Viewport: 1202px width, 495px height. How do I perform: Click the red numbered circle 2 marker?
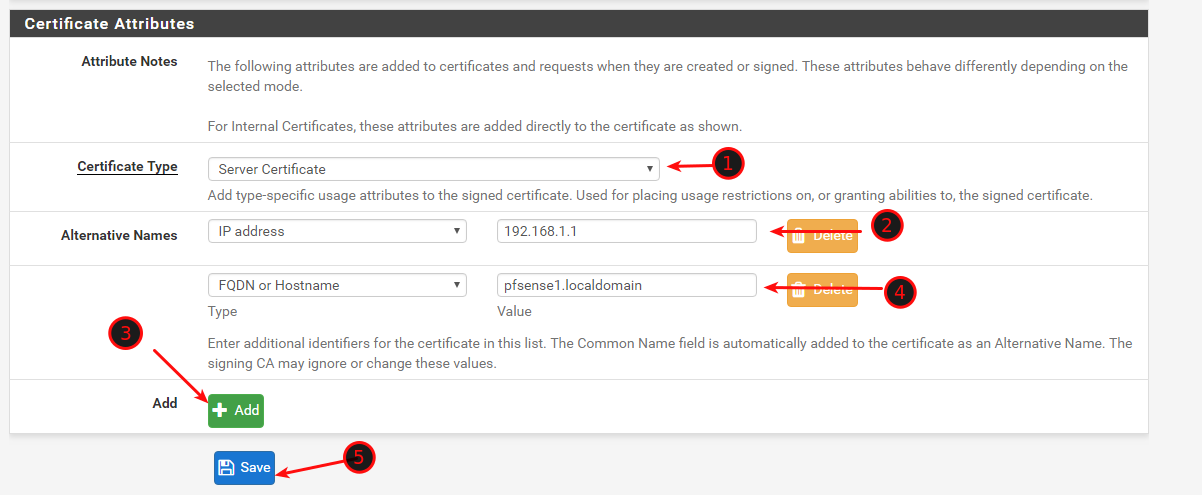[x=887, y=226]
